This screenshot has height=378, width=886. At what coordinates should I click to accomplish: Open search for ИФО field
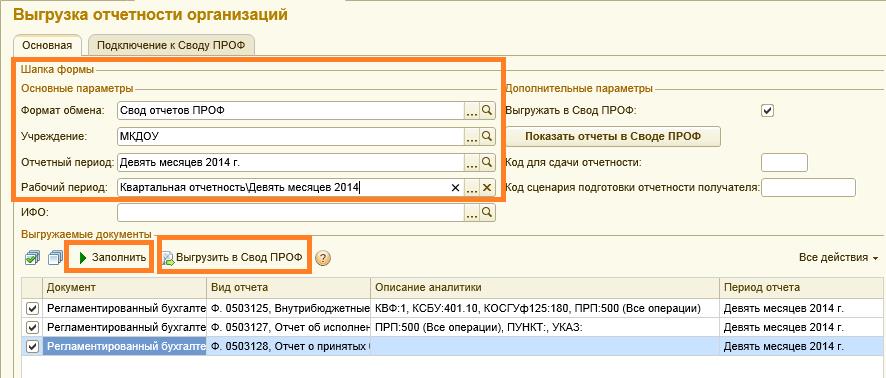click(x=487, y=212)
